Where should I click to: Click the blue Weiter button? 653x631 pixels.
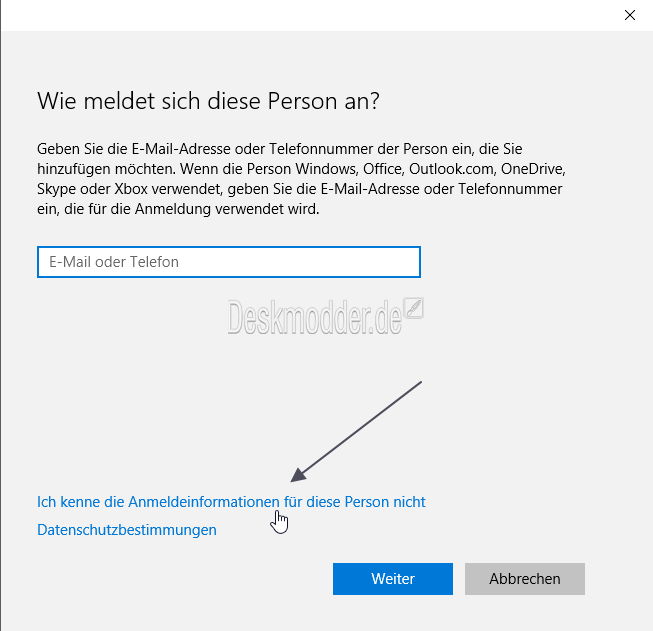(x=393, y=579)
